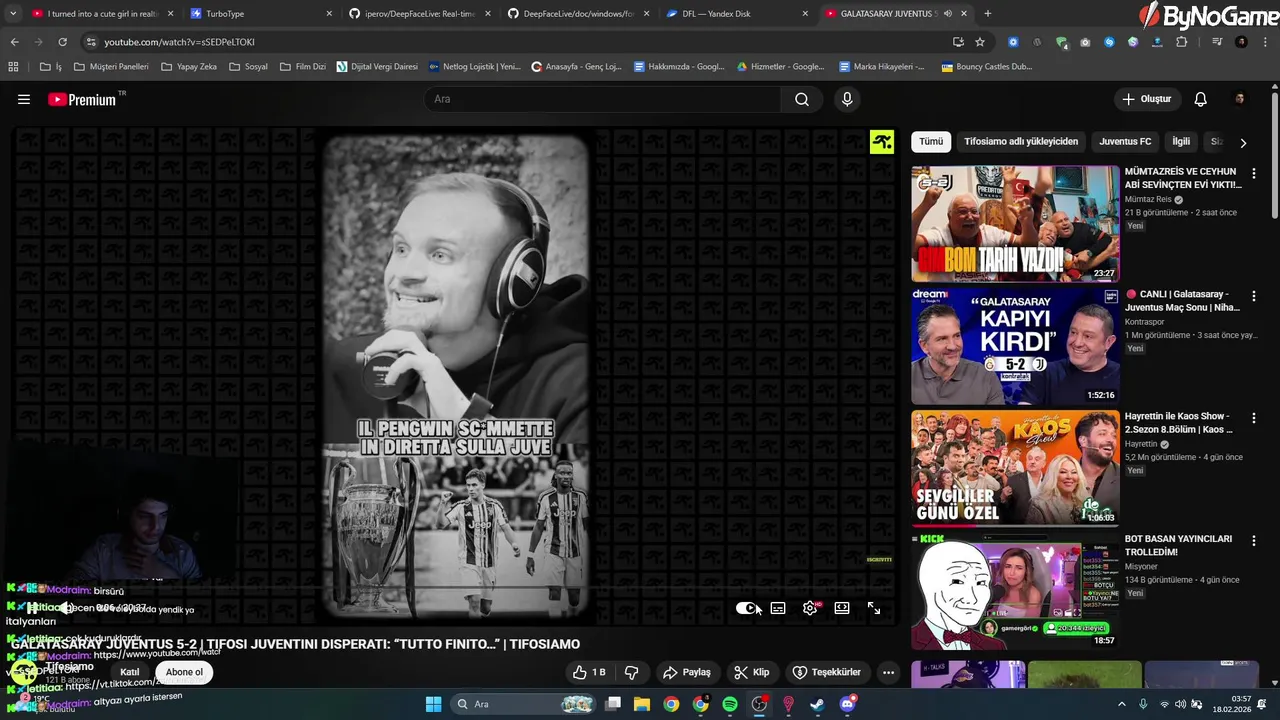Toggle autoplay switch in the player

747,608
